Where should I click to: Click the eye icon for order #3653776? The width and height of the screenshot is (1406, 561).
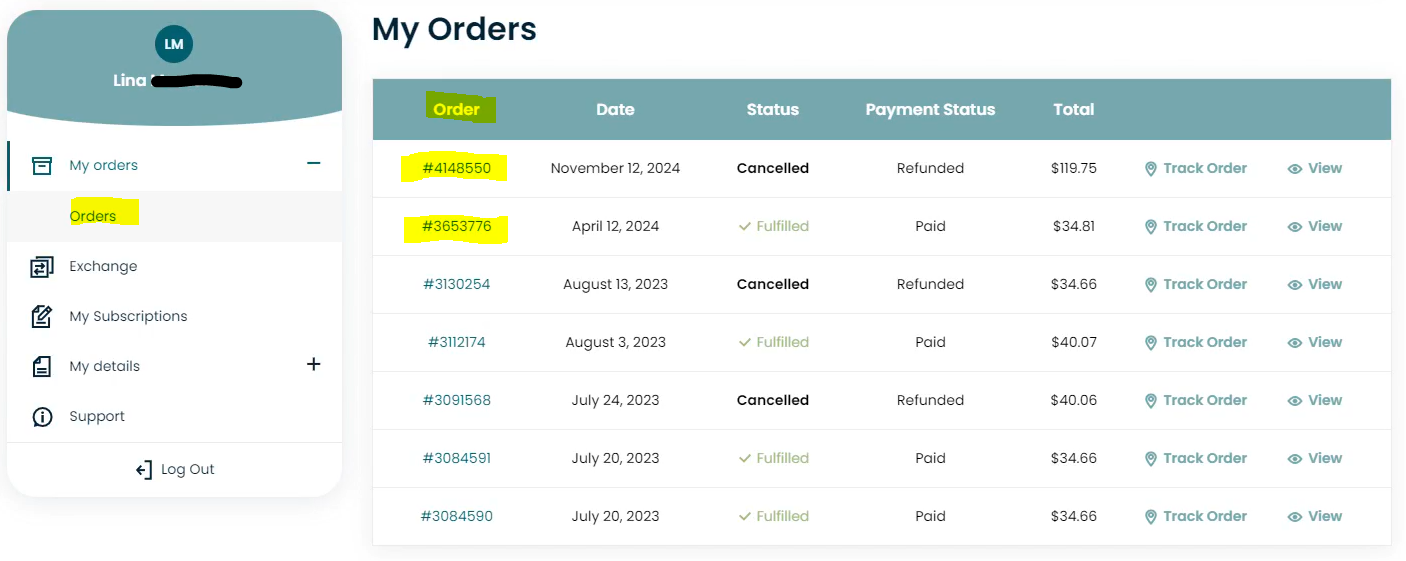(x=1295, y=227)
